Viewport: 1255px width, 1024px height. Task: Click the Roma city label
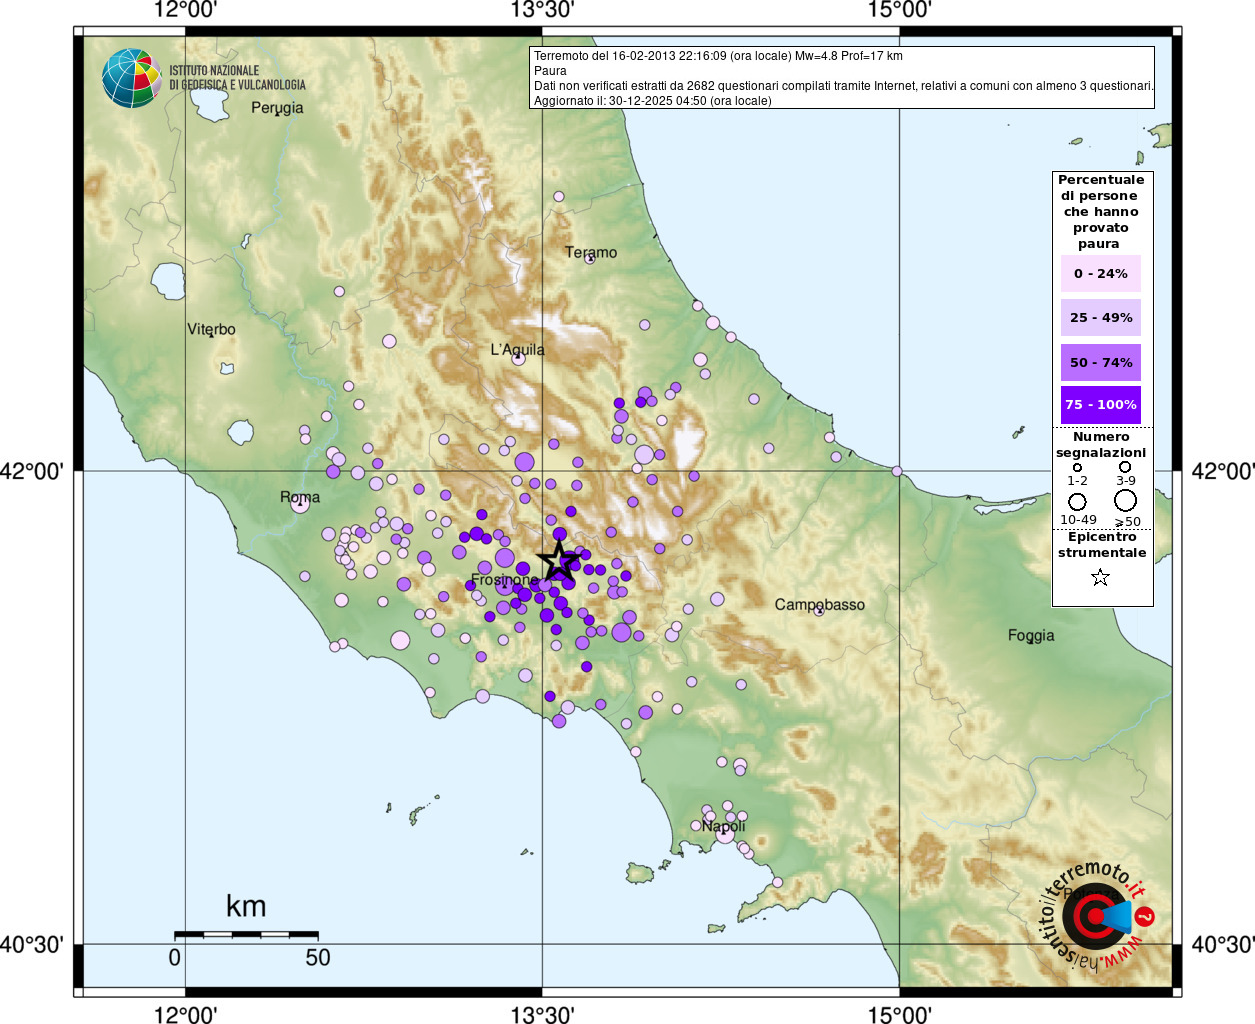pos(300,497)
